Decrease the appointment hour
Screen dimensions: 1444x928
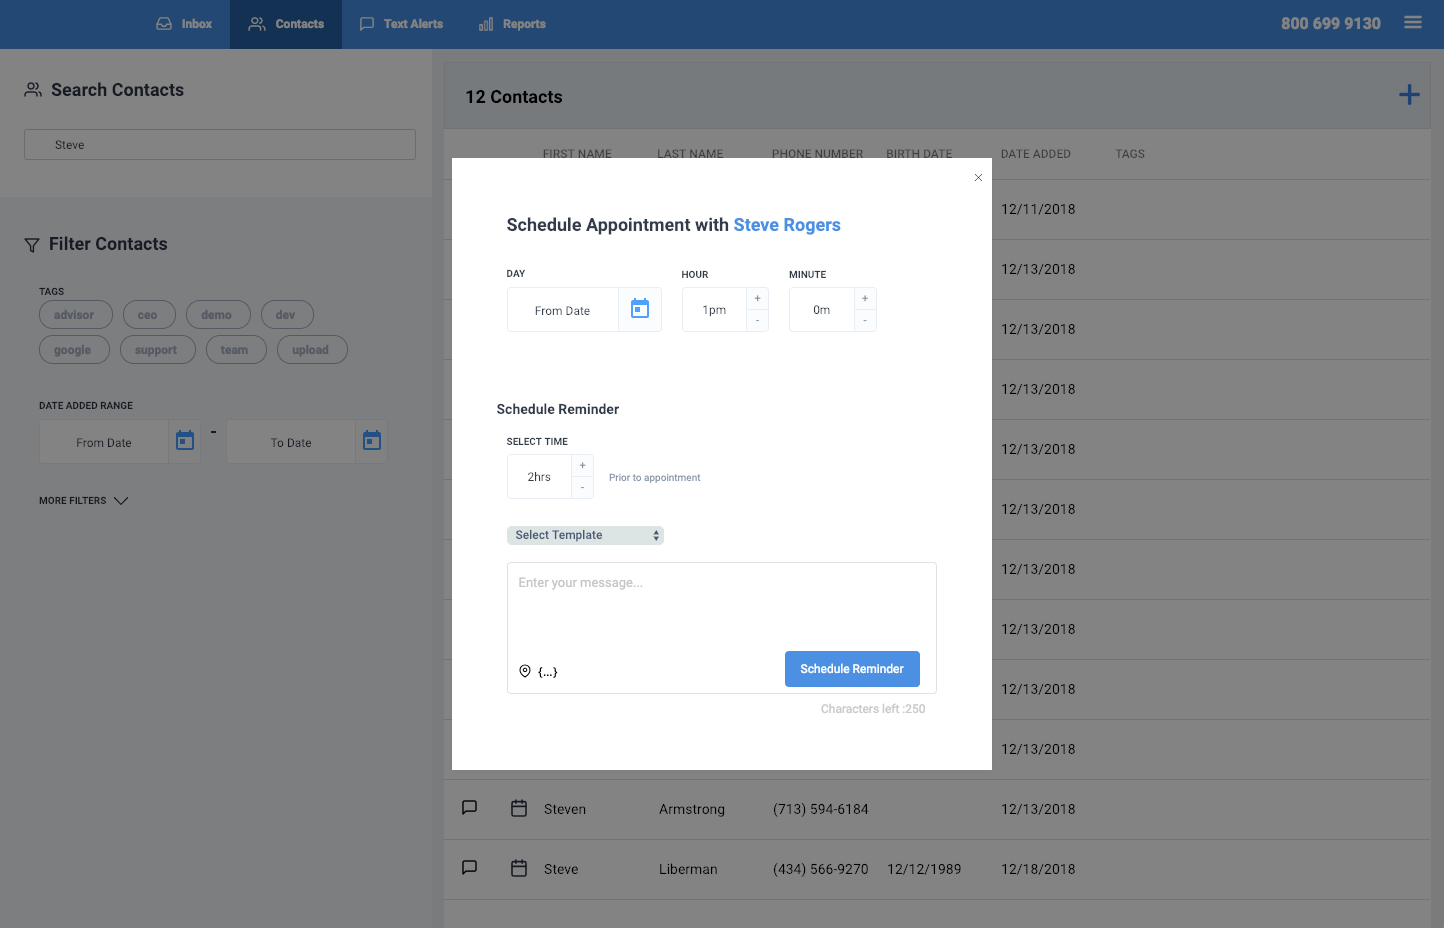[757, 321]
